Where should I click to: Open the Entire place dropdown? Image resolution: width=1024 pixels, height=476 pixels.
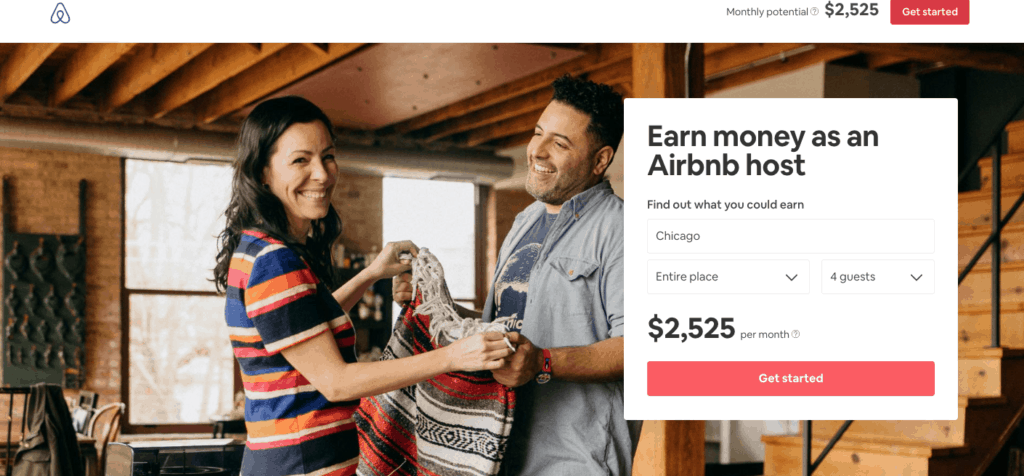click(728, 277)
